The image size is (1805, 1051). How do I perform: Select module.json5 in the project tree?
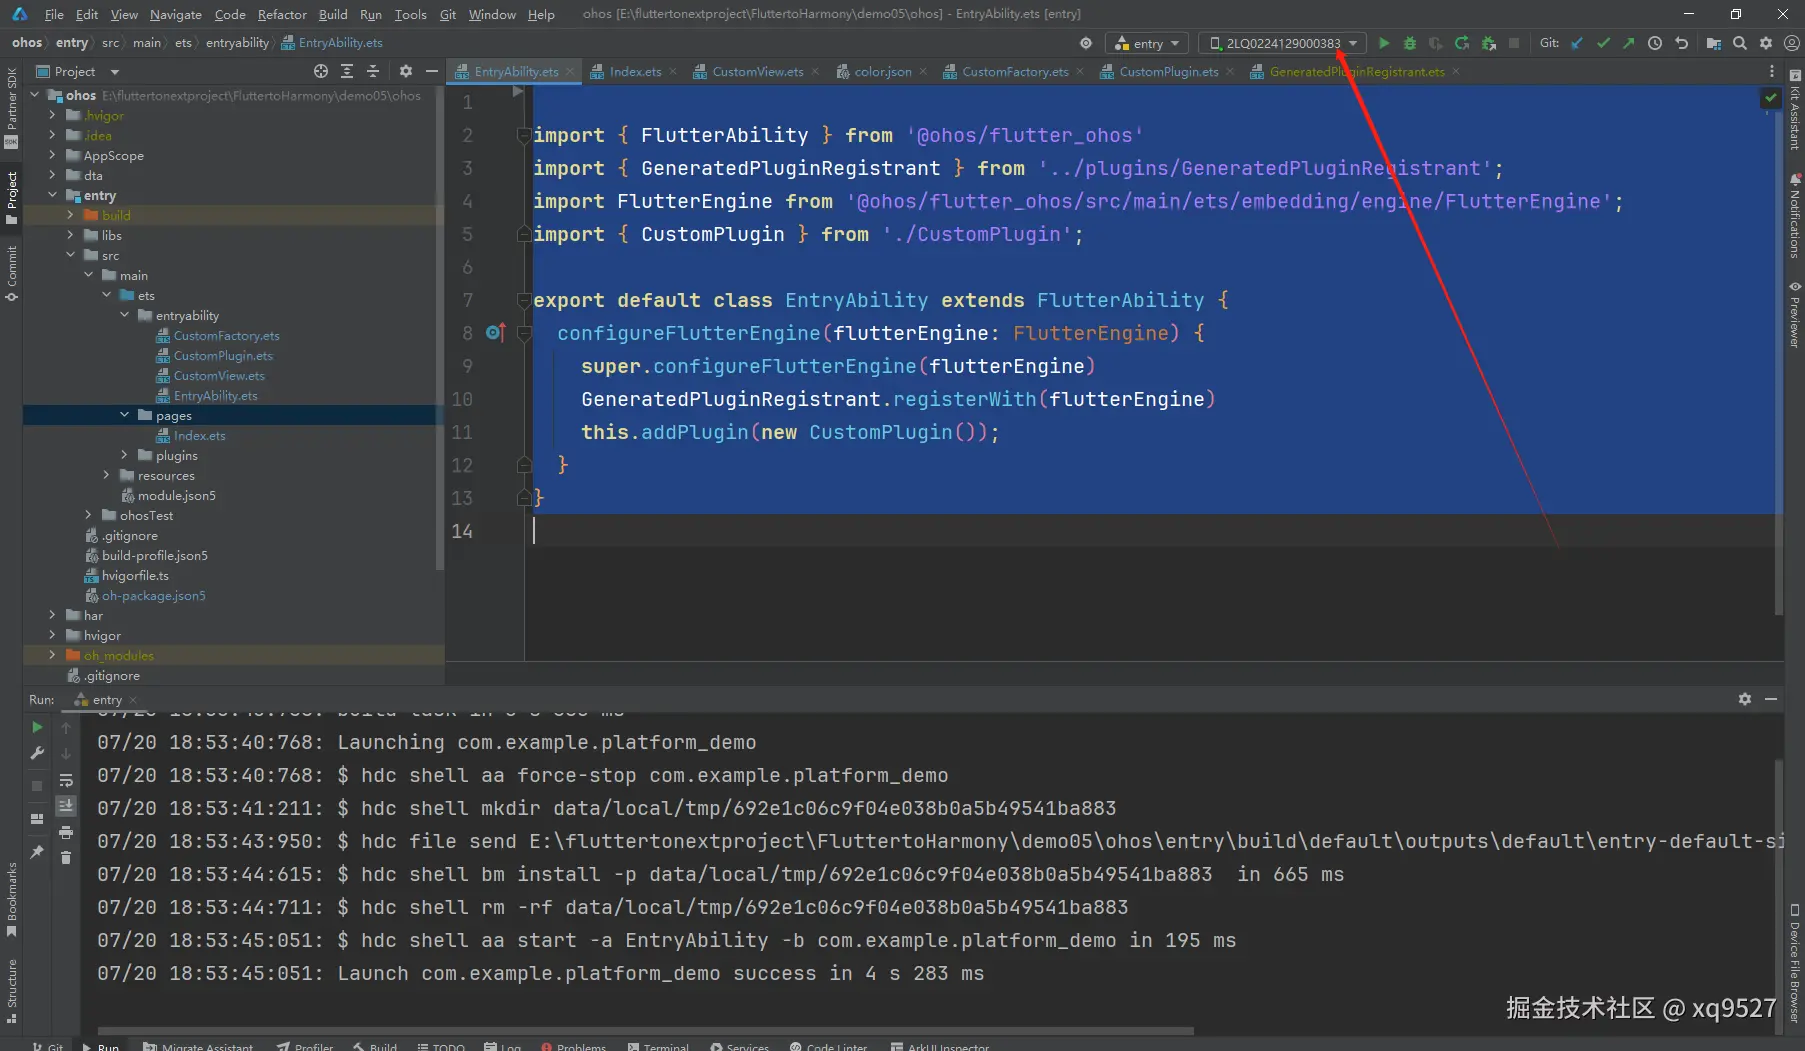click(176, 495)
